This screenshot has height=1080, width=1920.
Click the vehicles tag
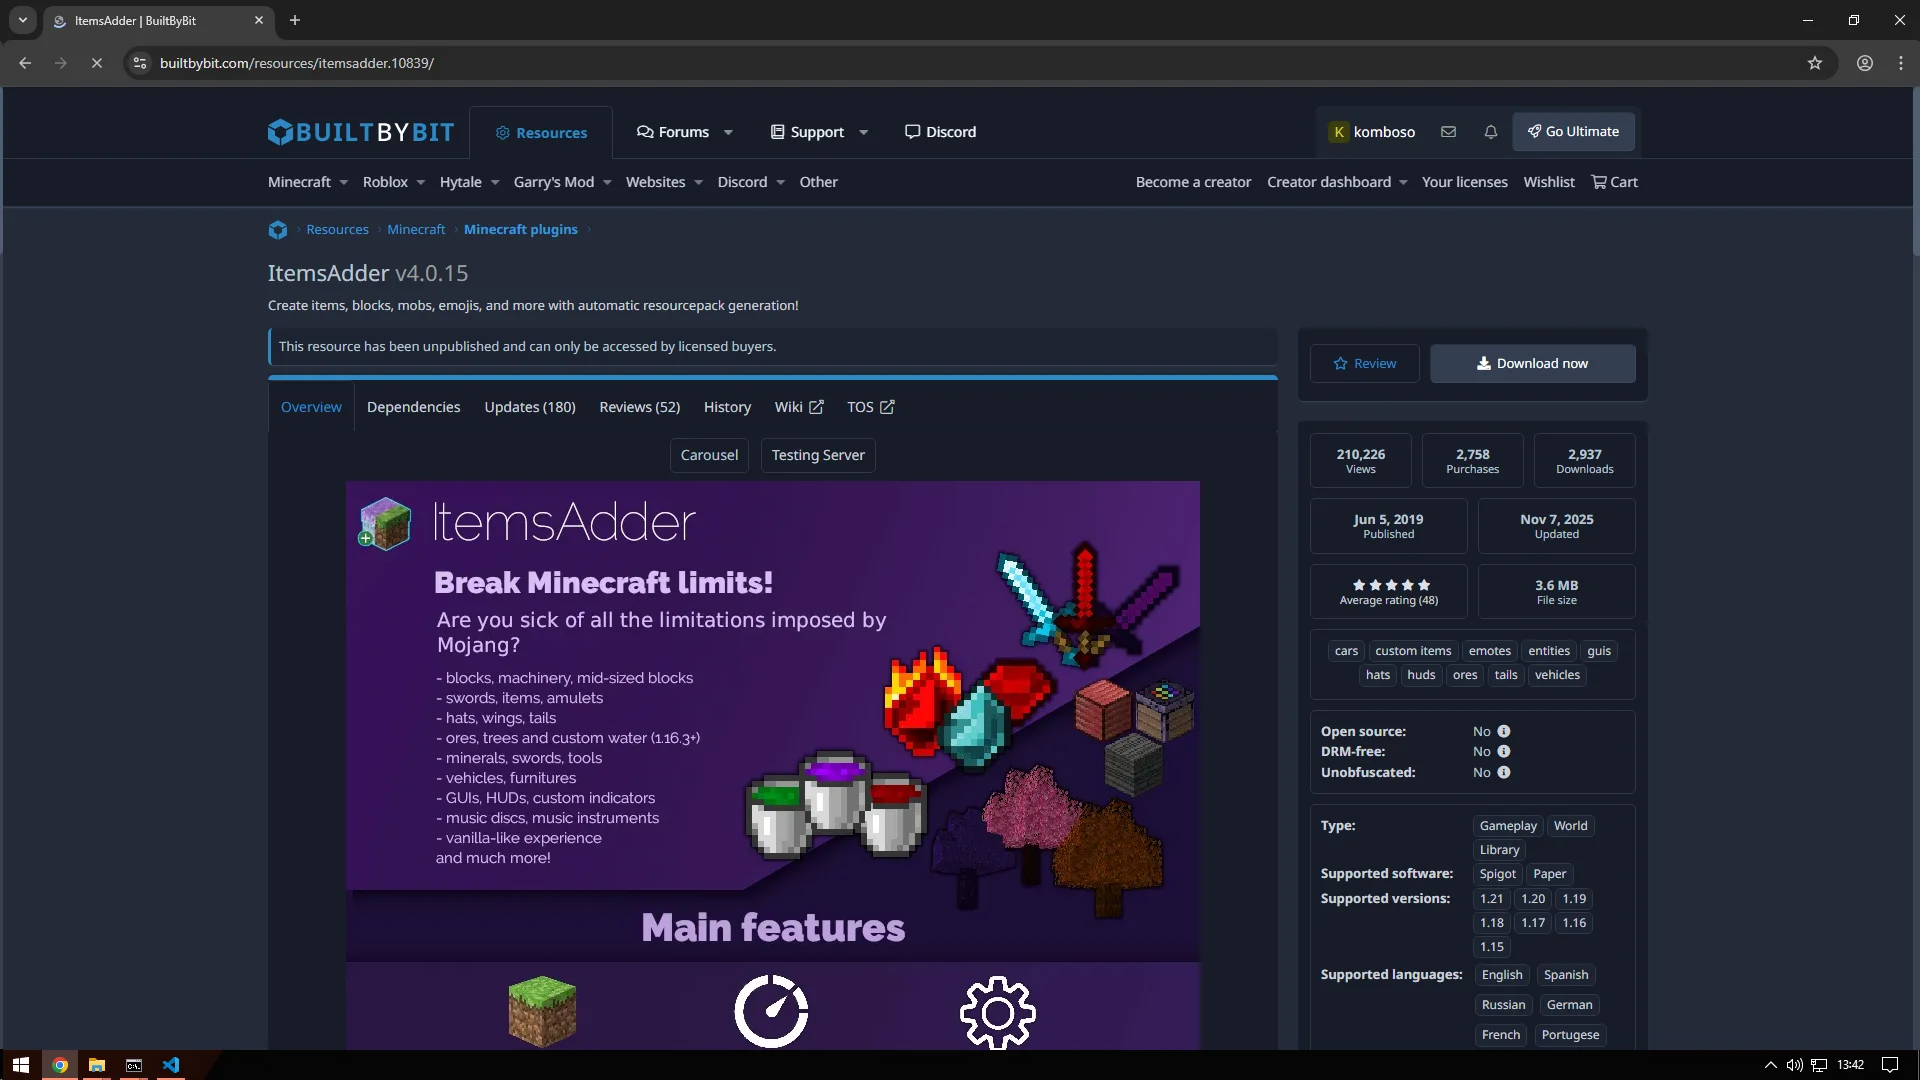point(1557,675)
